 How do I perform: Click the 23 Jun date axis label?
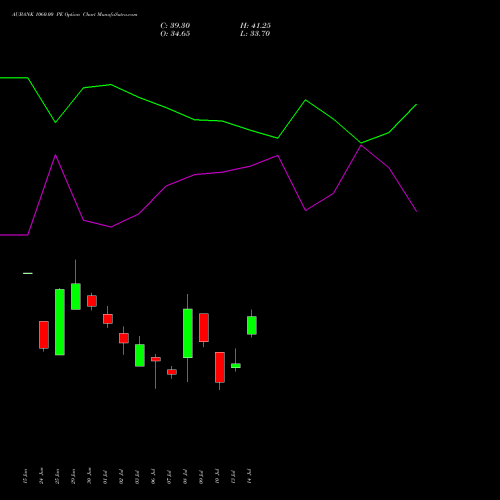pos(26,476)
